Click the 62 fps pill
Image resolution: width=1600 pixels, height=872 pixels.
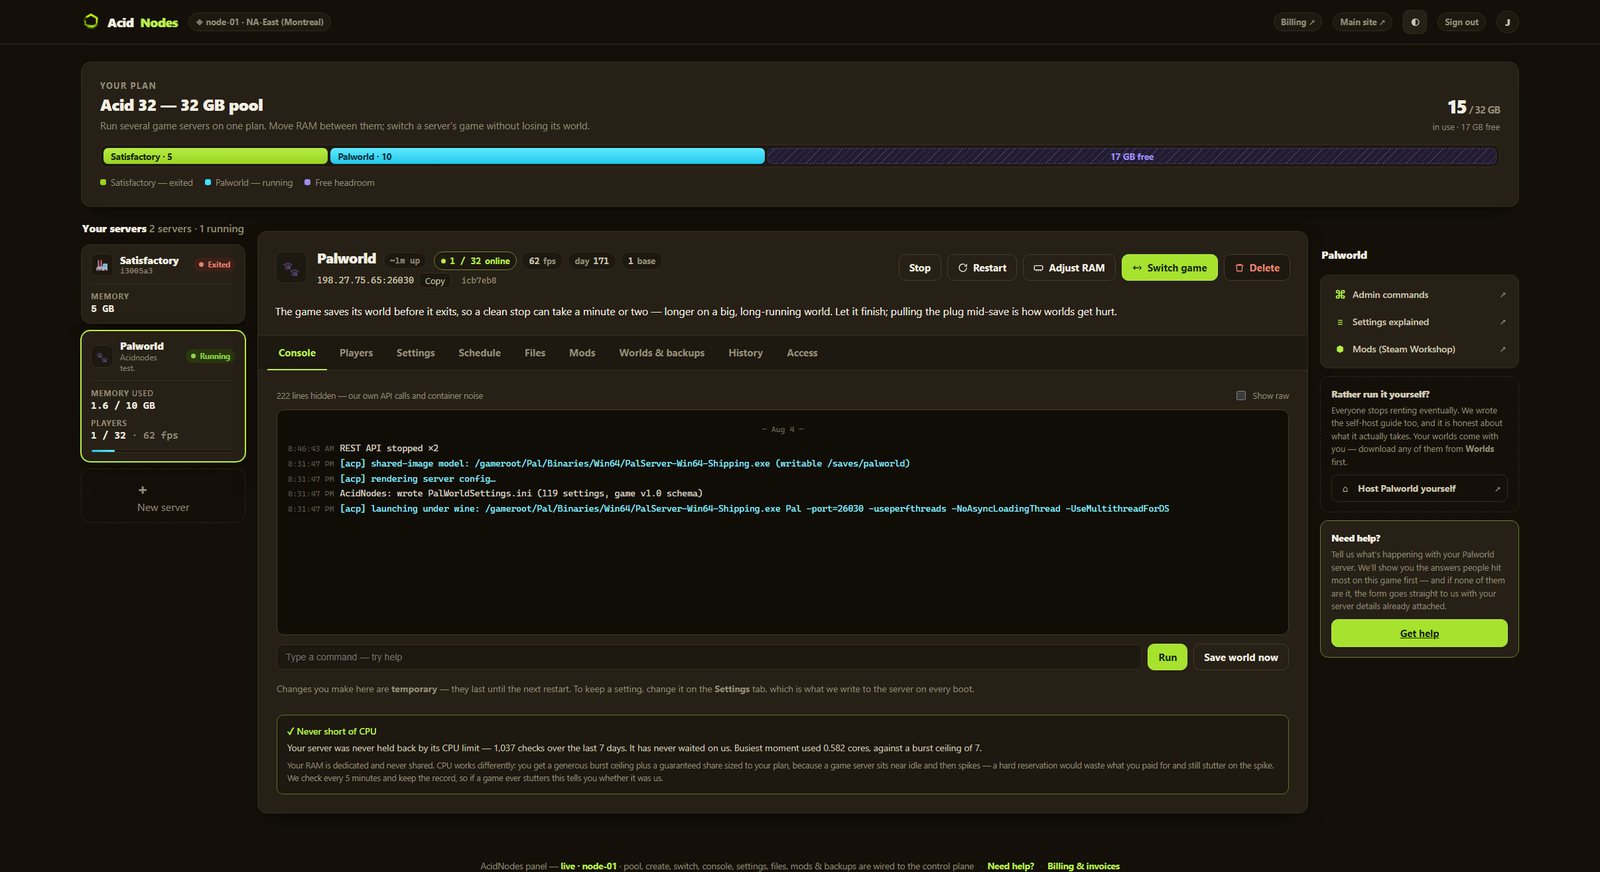(542, 261)
